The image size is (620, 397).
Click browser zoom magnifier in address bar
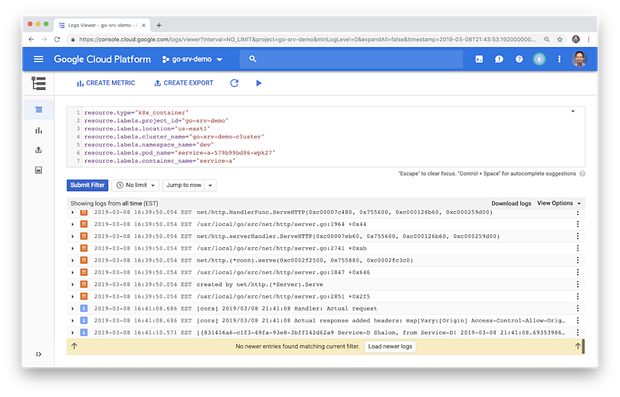tap(546, 39)
